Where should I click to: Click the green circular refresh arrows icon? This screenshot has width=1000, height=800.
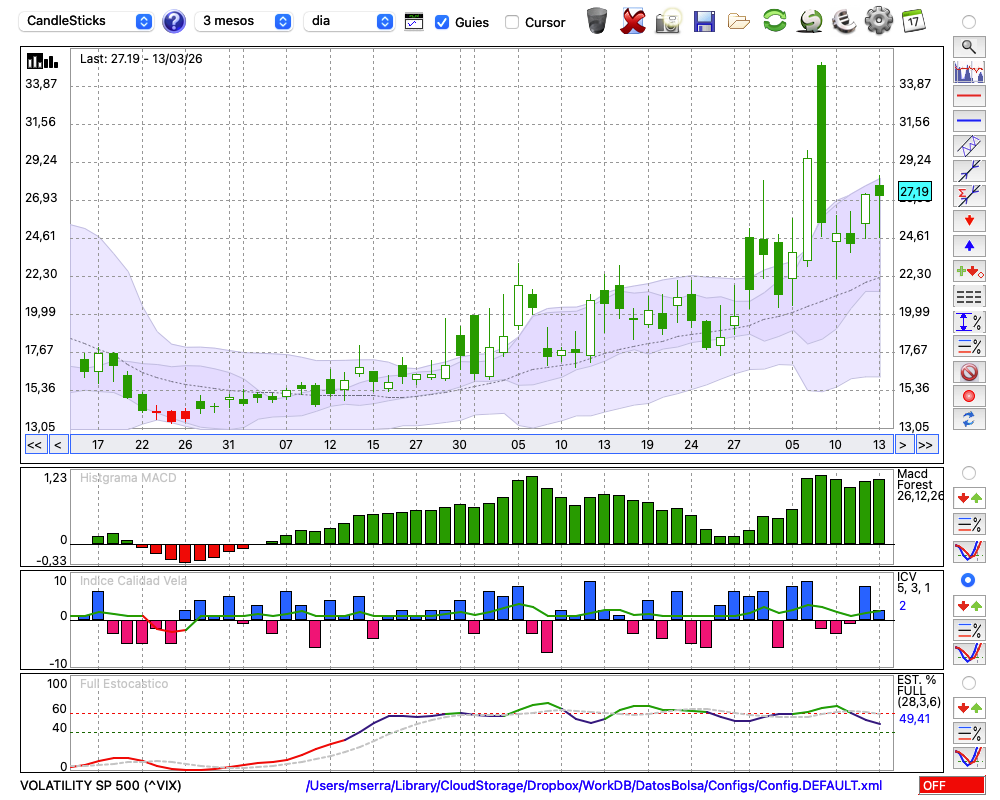pos(774,21)
